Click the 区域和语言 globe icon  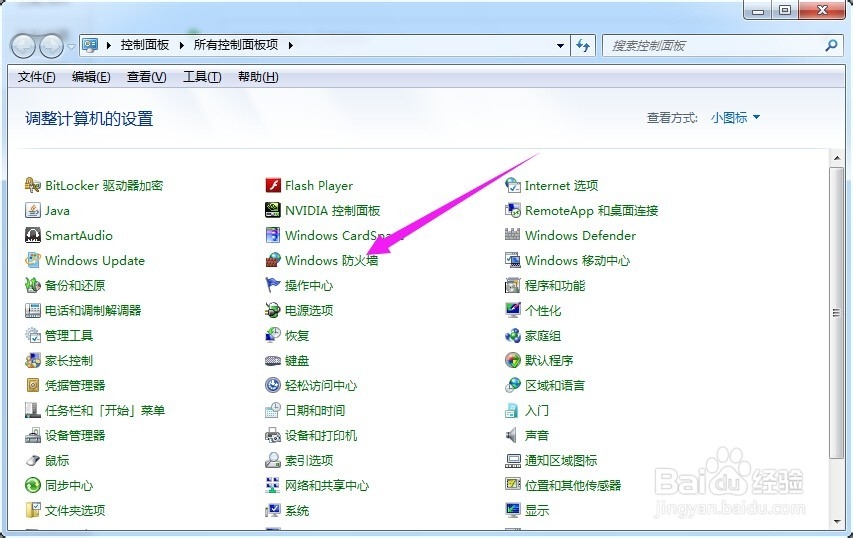click(x=512, y=386)
